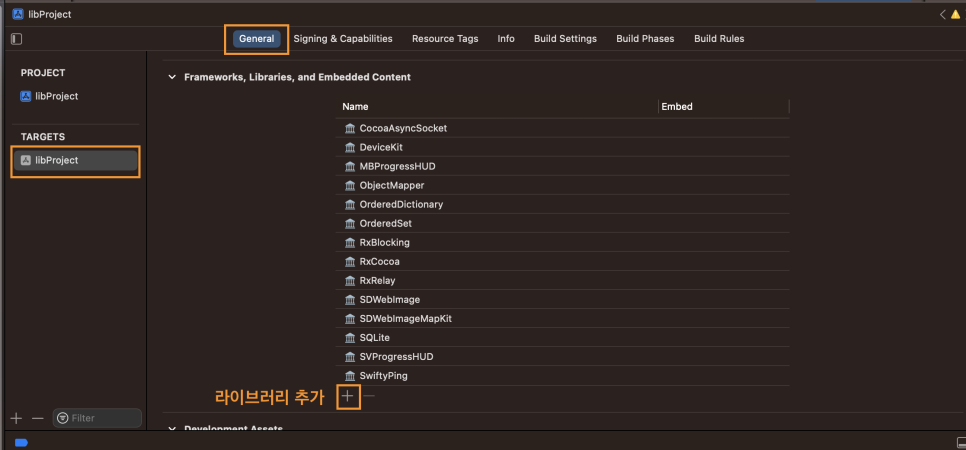
Task: Select the OrderedSet row name
Action: [x=386, y=224]
